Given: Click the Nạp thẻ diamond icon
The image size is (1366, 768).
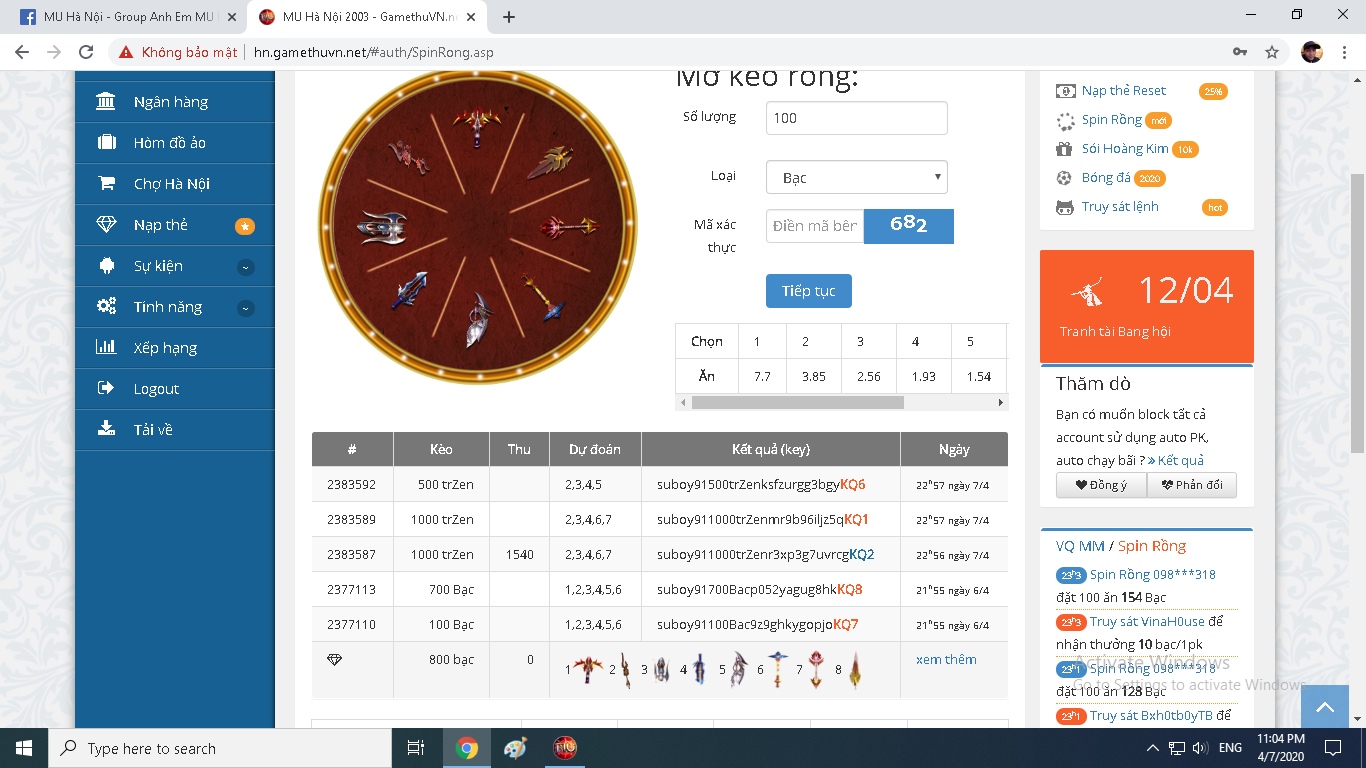Looking at the screenshot, I should click(105, 225).
